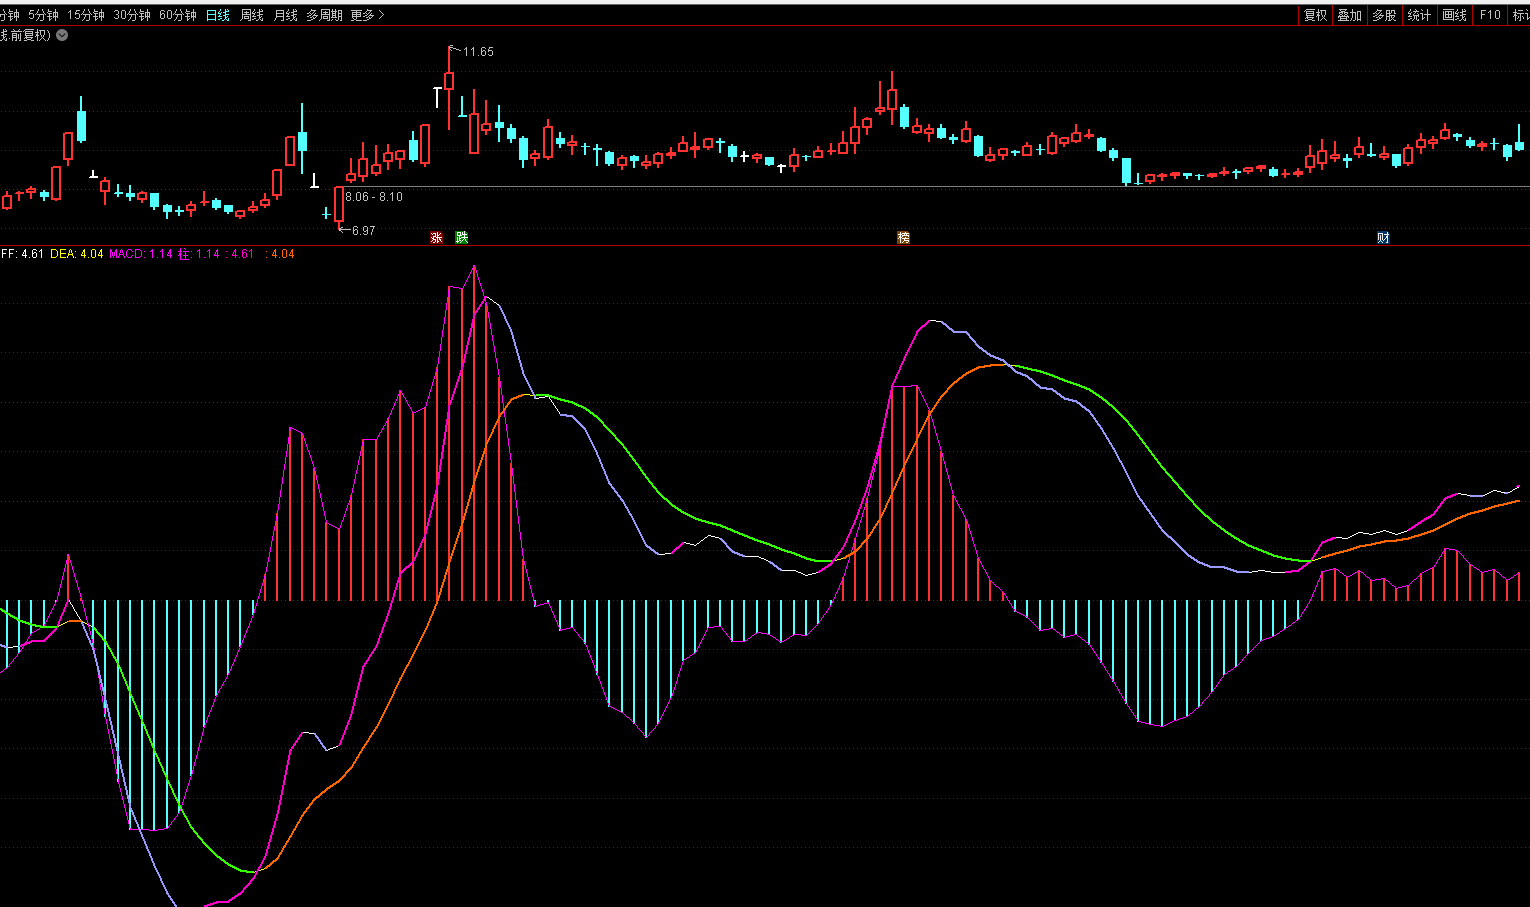Open the F10 company info page
This screenshot has height=907, width=1530.
(x=1490, y=15)
